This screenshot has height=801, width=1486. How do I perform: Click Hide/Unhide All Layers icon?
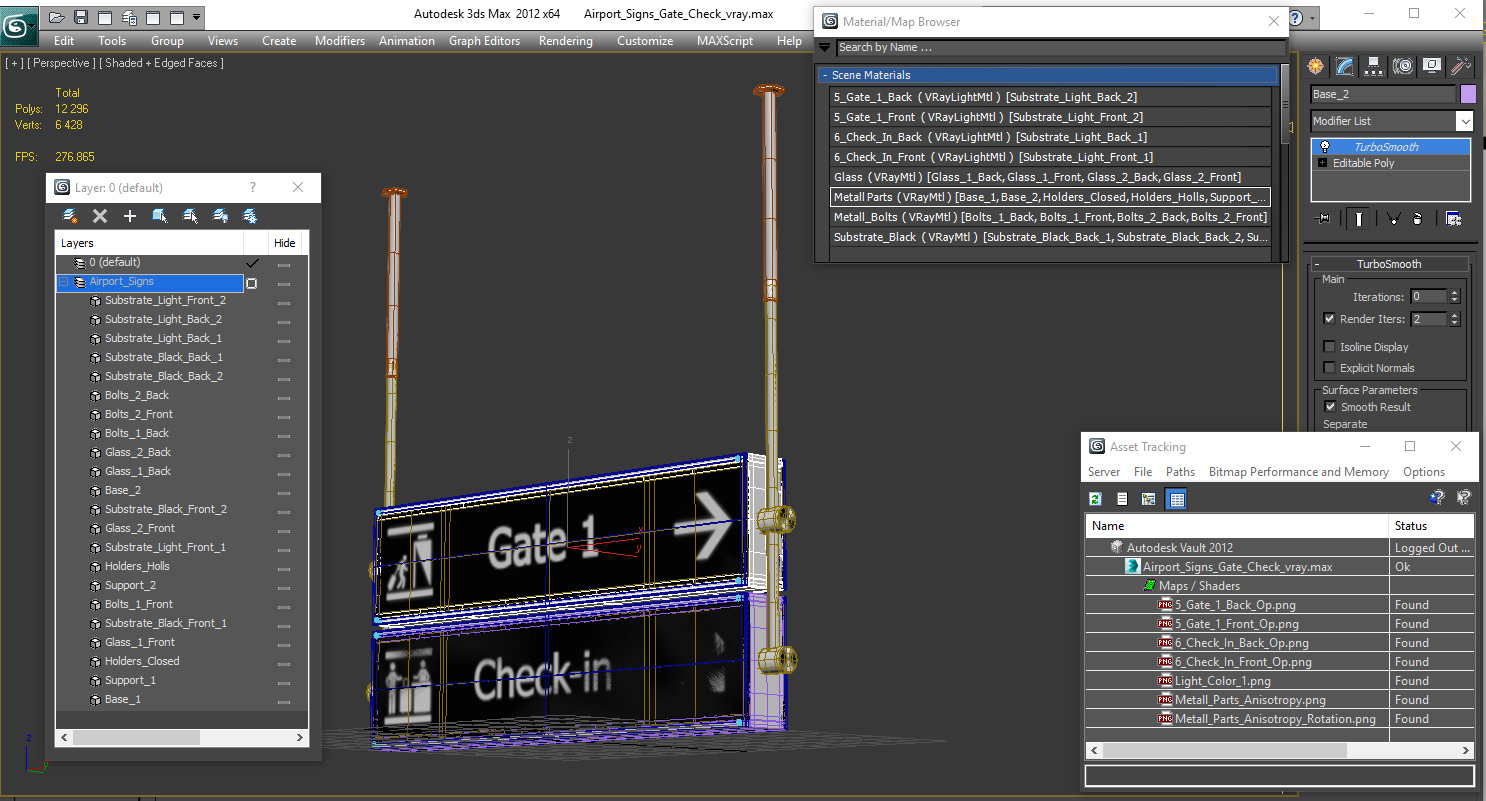coord(220,216)
